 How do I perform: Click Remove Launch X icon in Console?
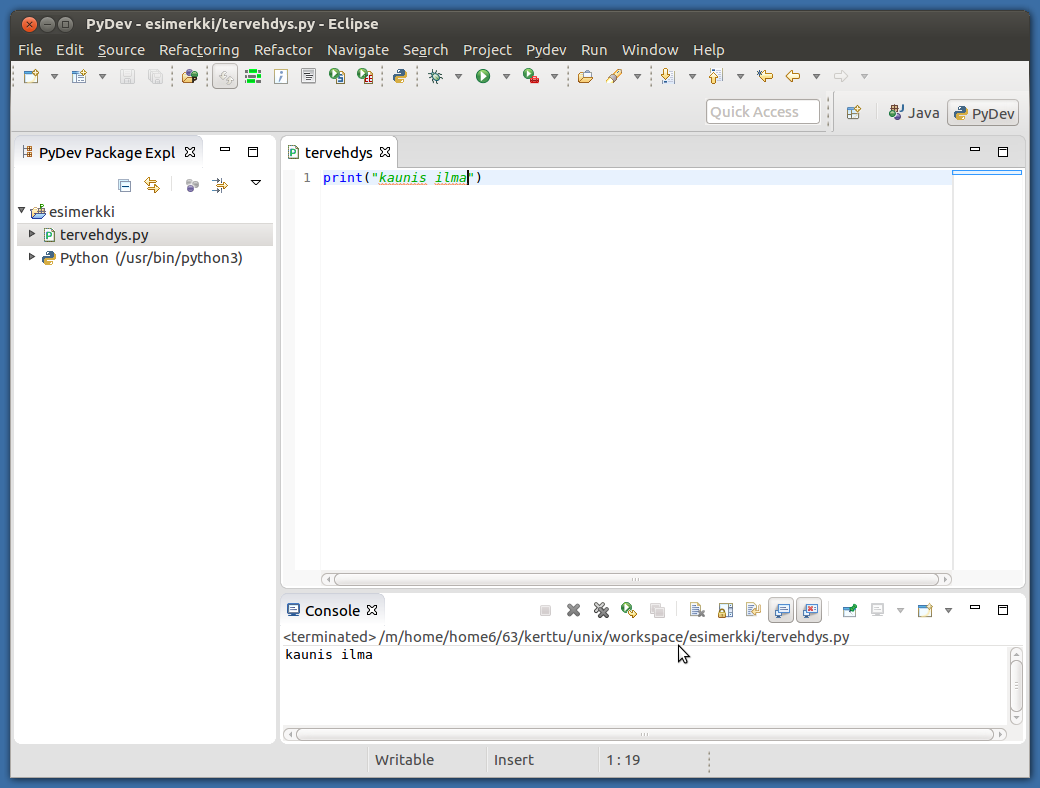click(573, 610)
